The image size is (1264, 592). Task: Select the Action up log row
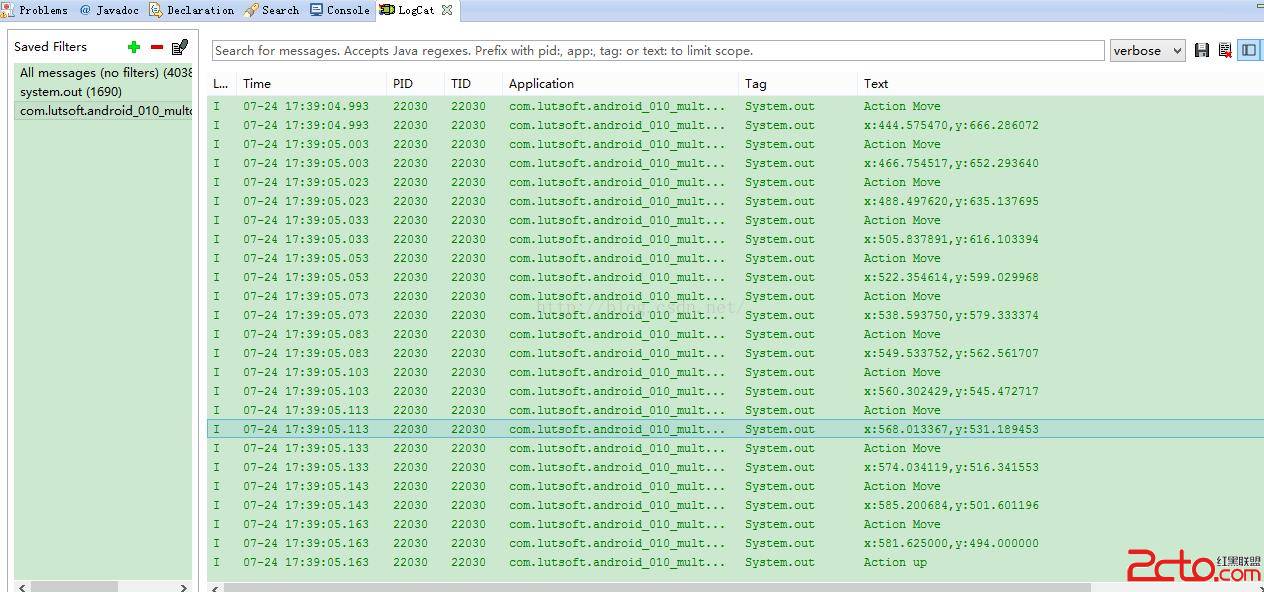735,563
